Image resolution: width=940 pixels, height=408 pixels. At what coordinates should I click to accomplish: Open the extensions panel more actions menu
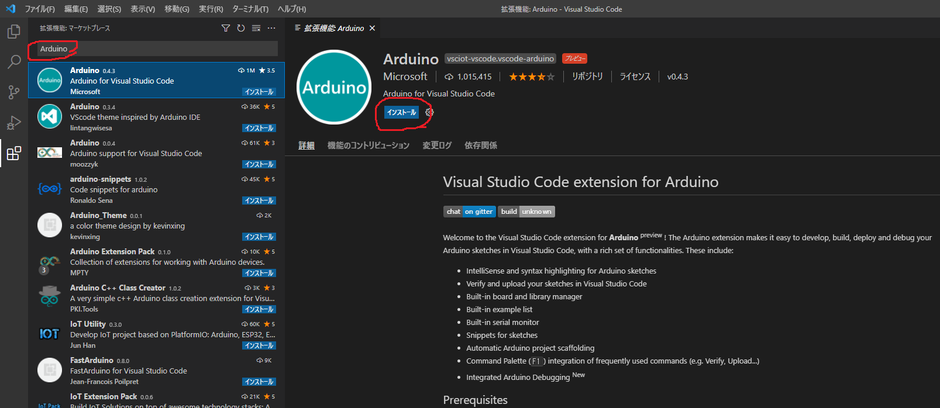271,28
